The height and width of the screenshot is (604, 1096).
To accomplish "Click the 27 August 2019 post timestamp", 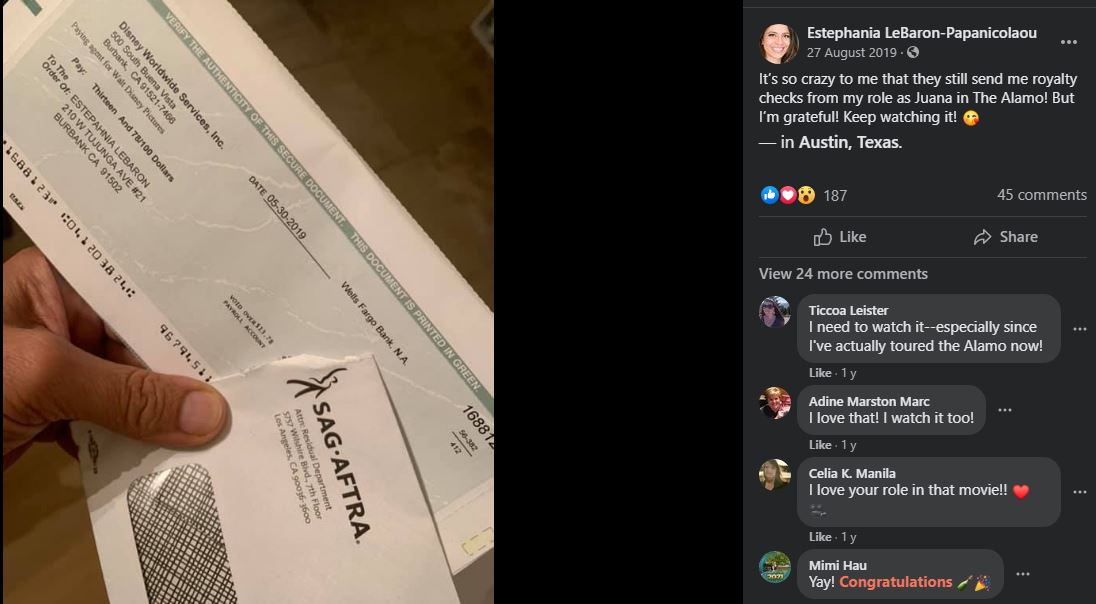I will [x=851, y=53].
